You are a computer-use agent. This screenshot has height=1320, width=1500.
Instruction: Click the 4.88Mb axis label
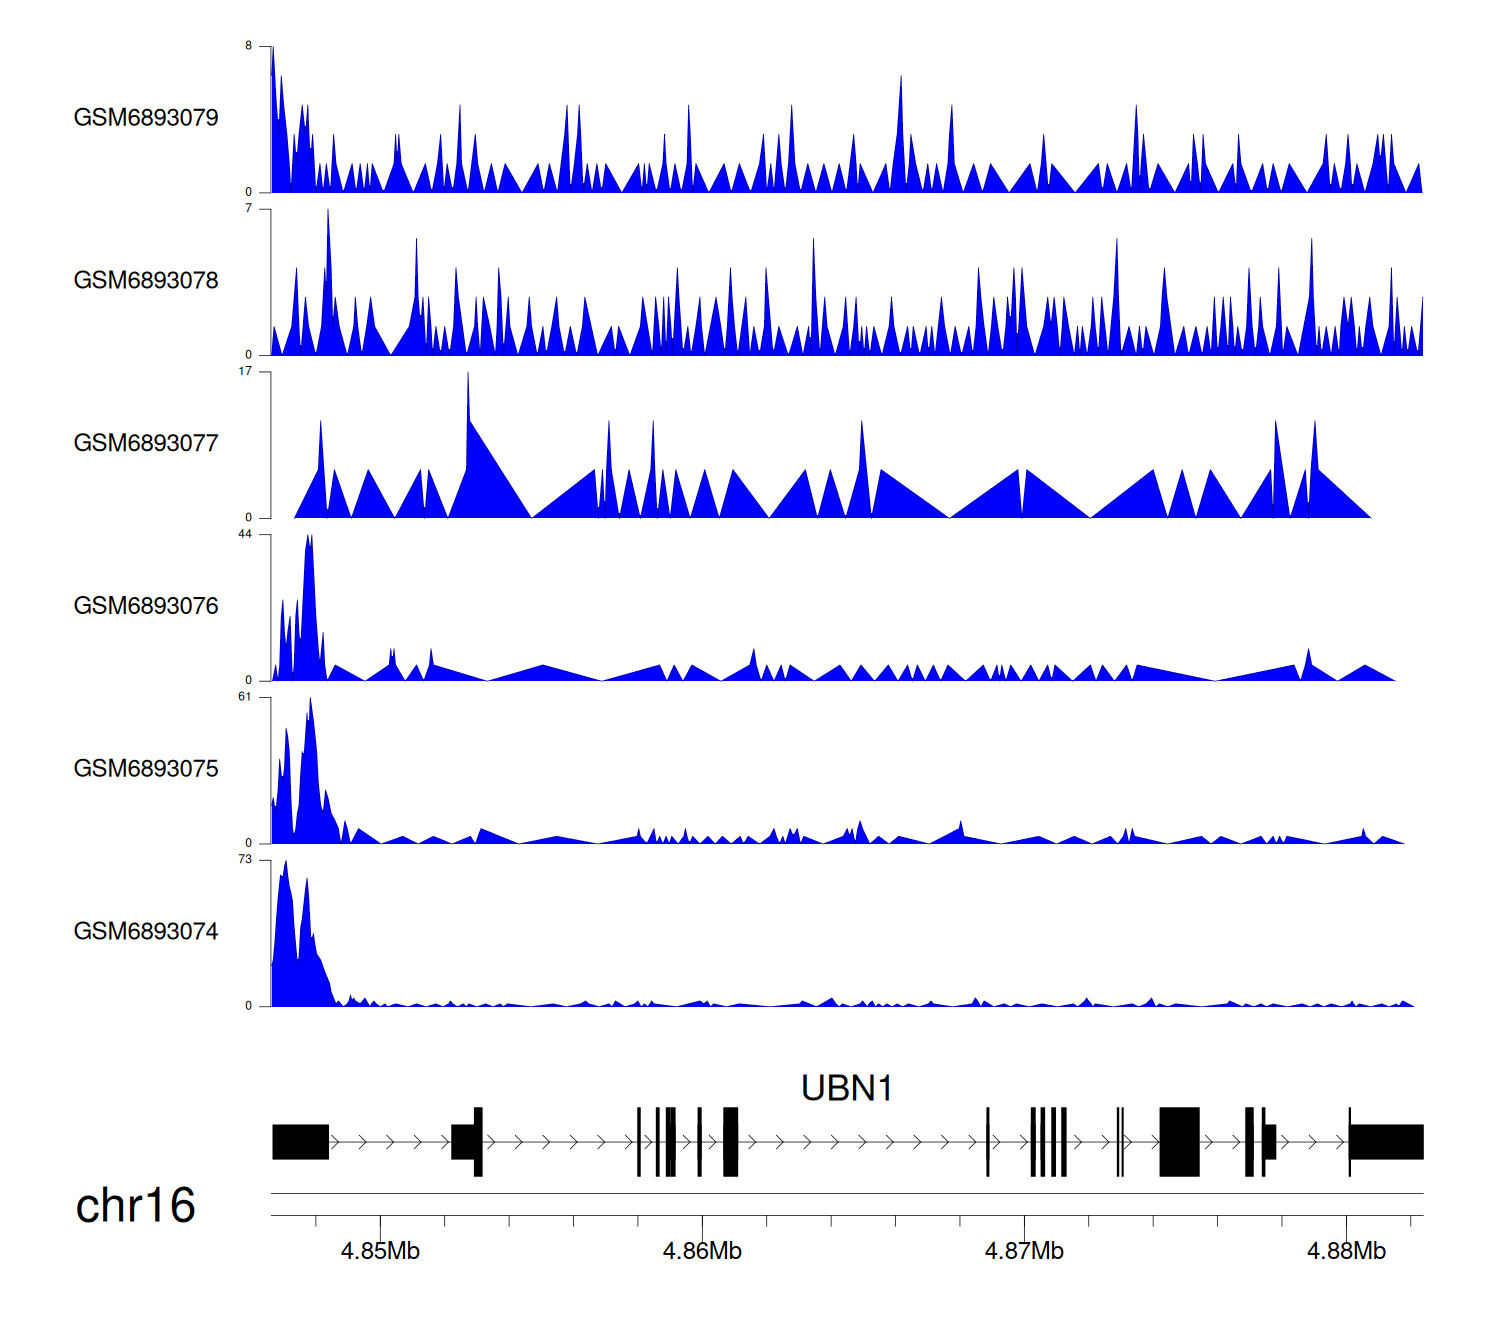point(1346,1252)
